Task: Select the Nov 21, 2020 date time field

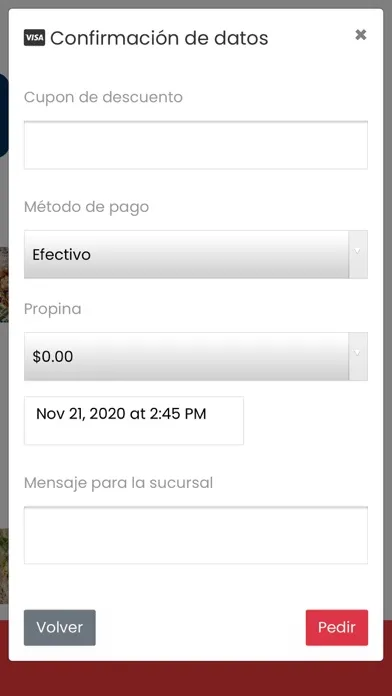Action: [134, 420]
